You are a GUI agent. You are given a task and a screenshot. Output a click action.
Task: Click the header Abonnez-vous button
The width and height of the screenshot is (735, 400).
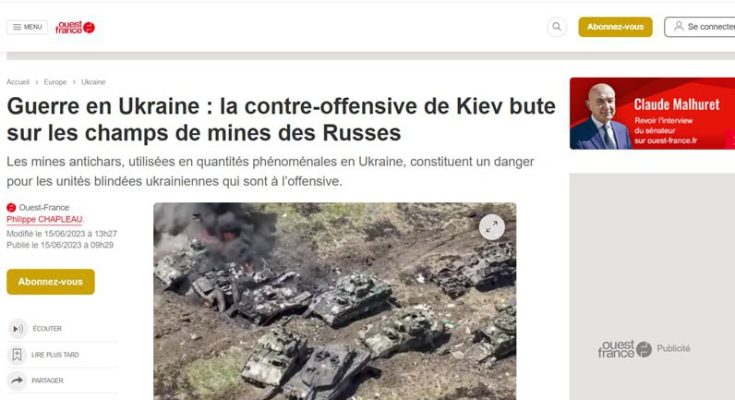[615, 27]
